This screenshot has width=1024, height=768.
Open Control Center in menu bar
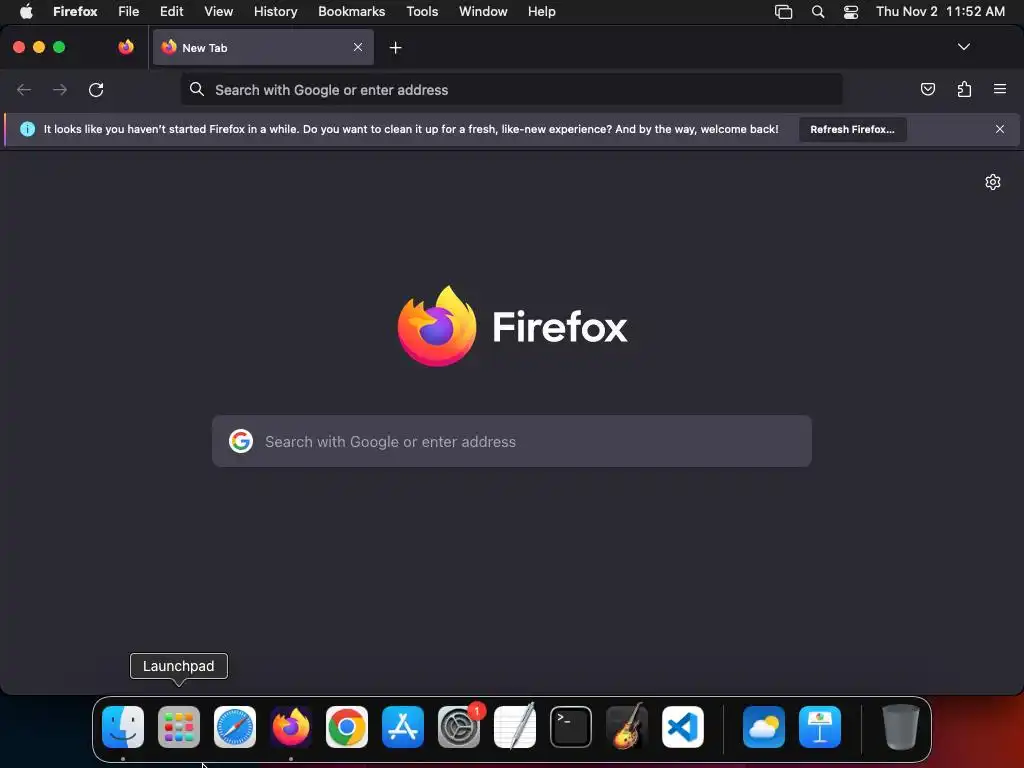point(850,12)
